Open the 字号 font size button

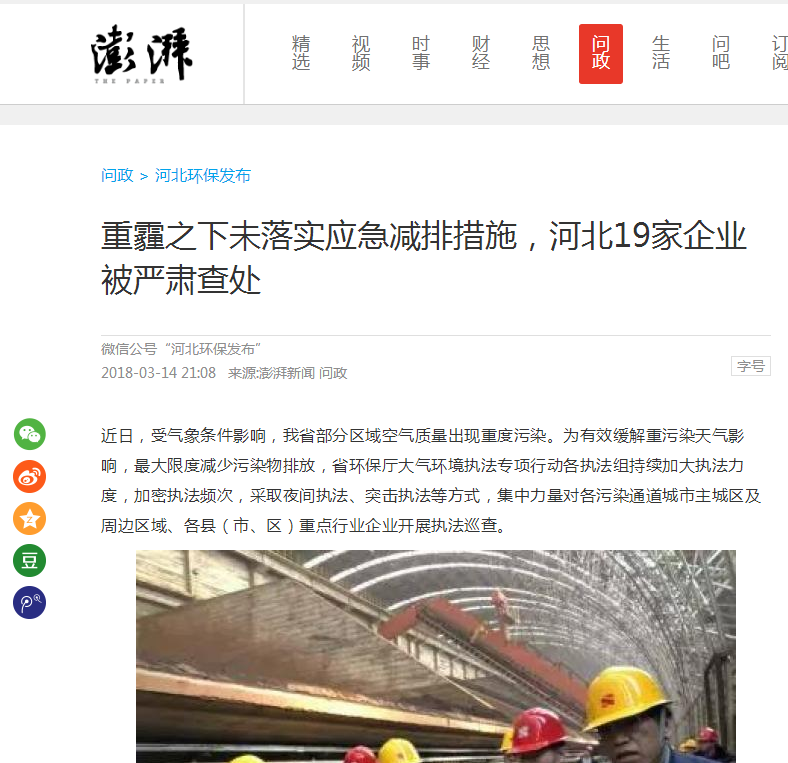tap(751, 366)
